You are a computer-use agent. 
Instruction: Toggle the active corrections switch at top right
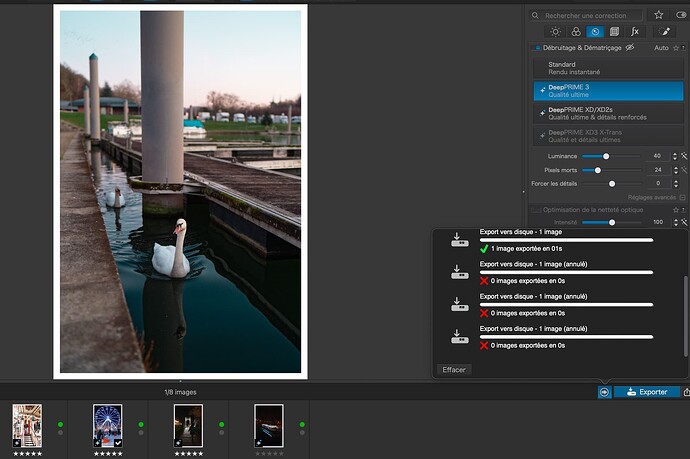coord(682,15)
